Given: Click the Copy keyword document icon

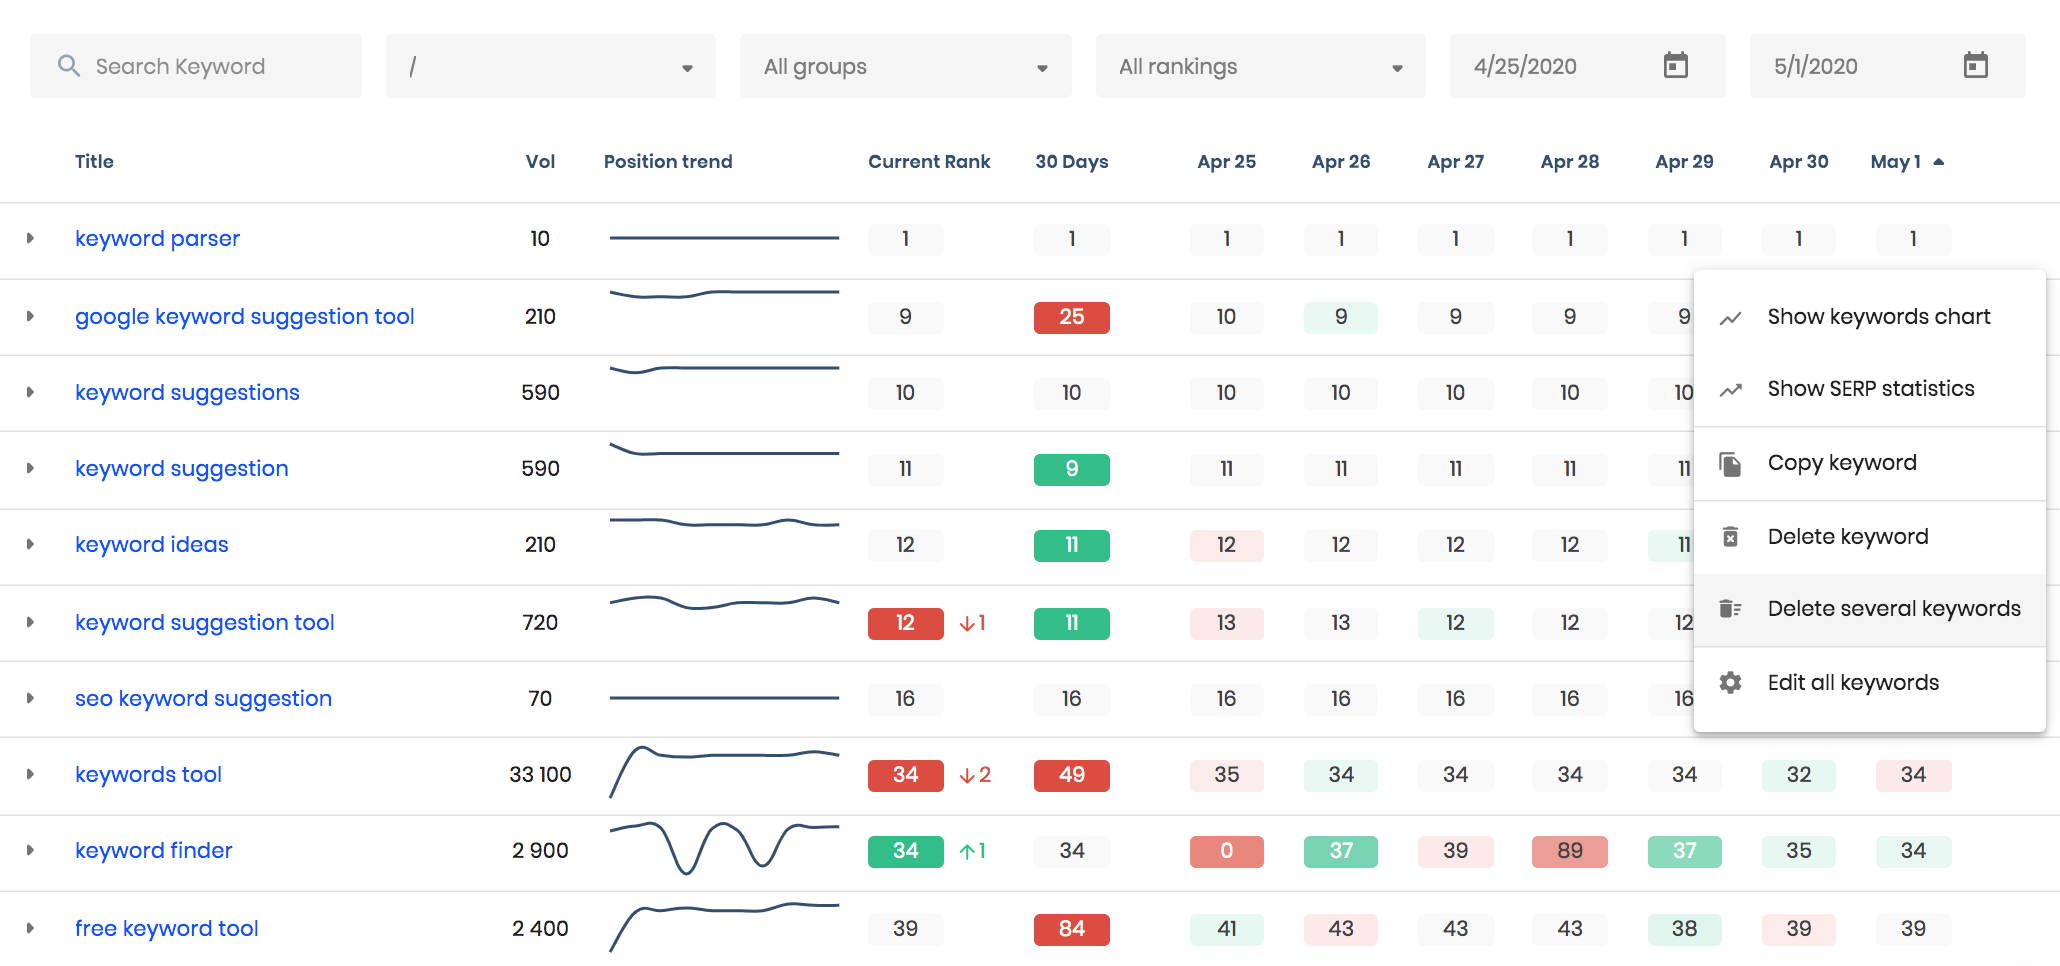Looking at the screenshot, I should [1730, 463].
